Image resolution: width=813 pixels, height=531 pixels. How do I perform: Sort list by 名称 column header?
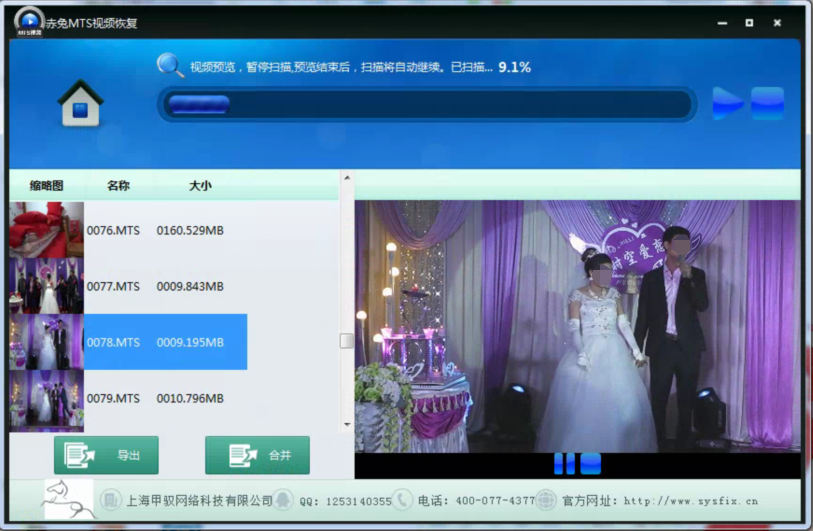click(118, 186)
